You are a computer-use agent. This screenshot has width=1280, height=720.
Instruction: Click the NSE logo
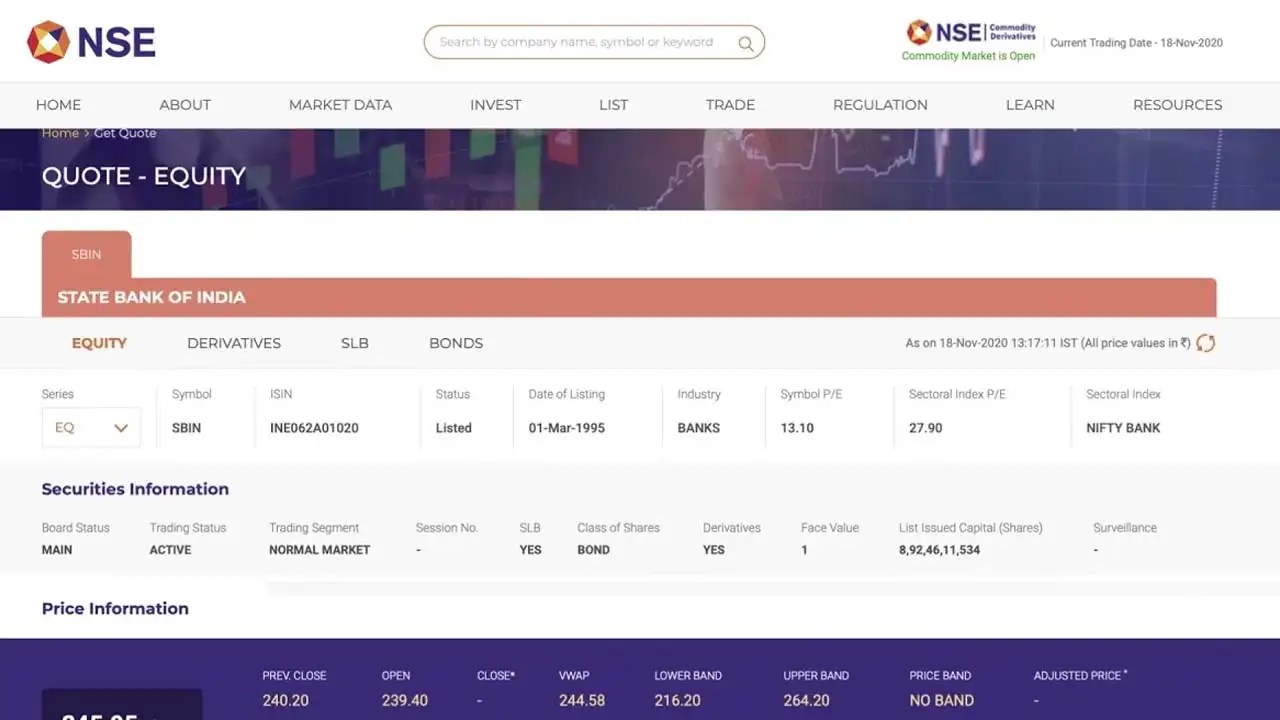(90, 41)
